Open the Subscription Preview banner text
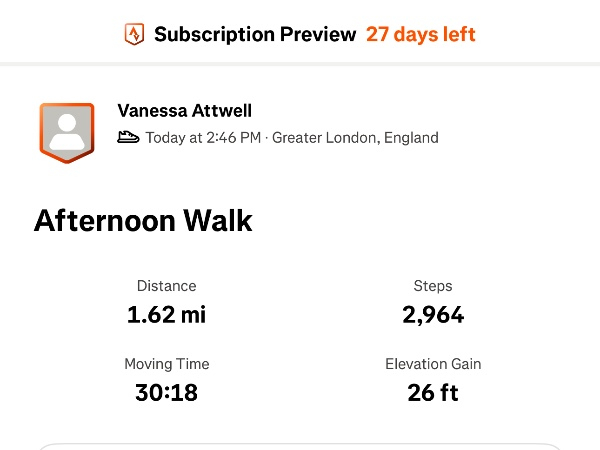The image size is (600, 450). (255, 35)
